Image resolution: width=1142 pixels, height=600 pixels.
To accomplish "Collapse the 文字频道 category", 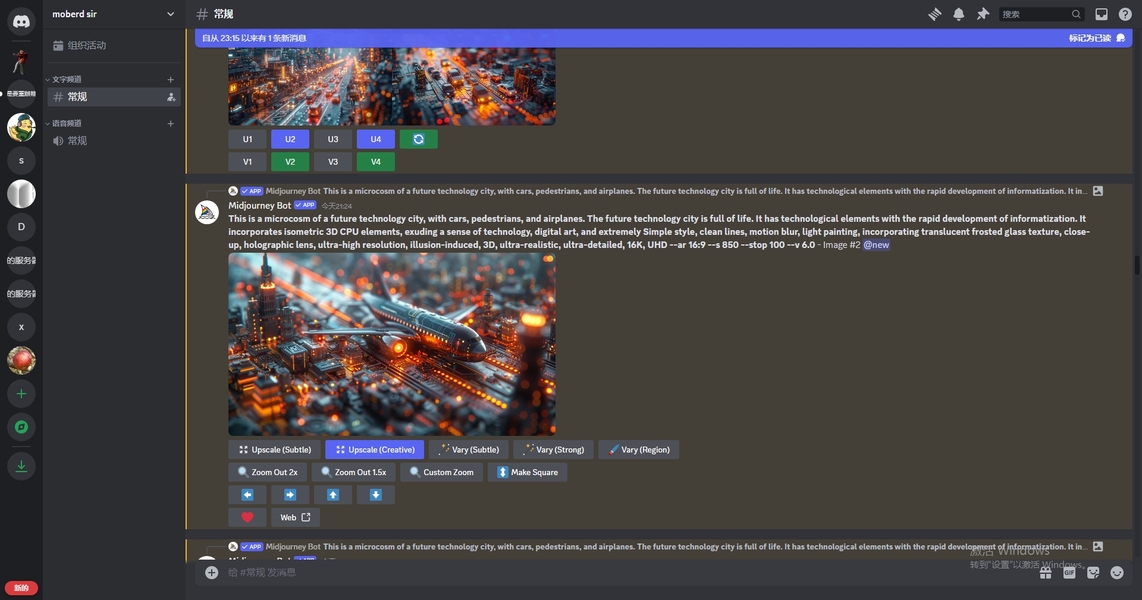I will click(64, 79).
